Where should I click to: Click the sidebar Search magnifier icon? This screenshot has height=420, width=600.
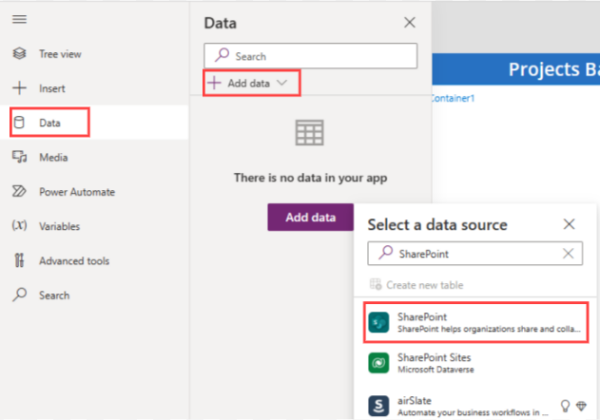(x=20, y=295)
